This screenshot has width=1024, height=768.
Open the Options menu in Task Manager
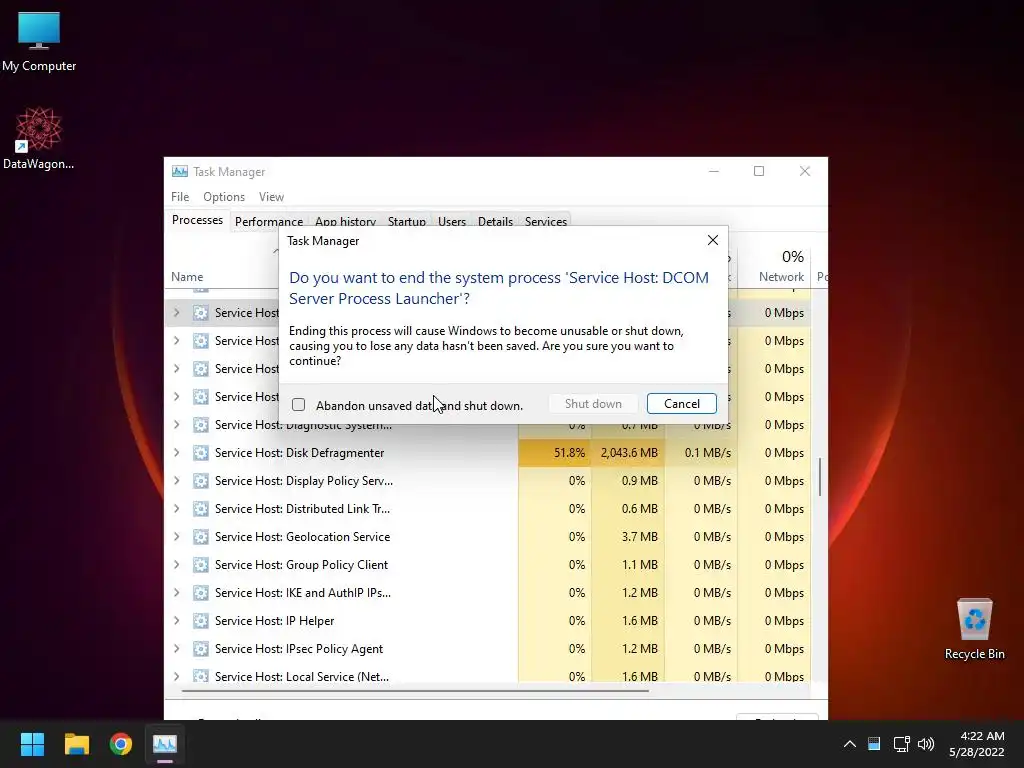coord(224,197)
